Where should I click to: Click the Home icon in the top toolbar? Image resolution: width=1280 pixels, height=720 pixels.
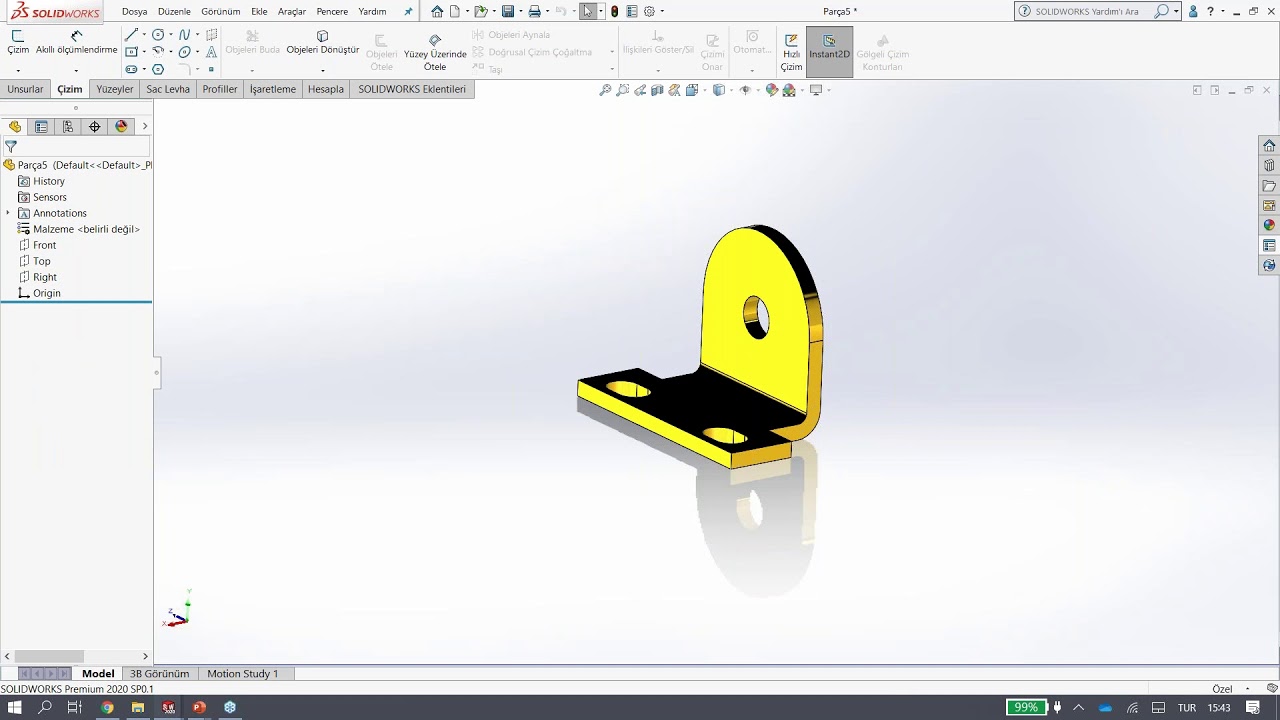point(437,11)
